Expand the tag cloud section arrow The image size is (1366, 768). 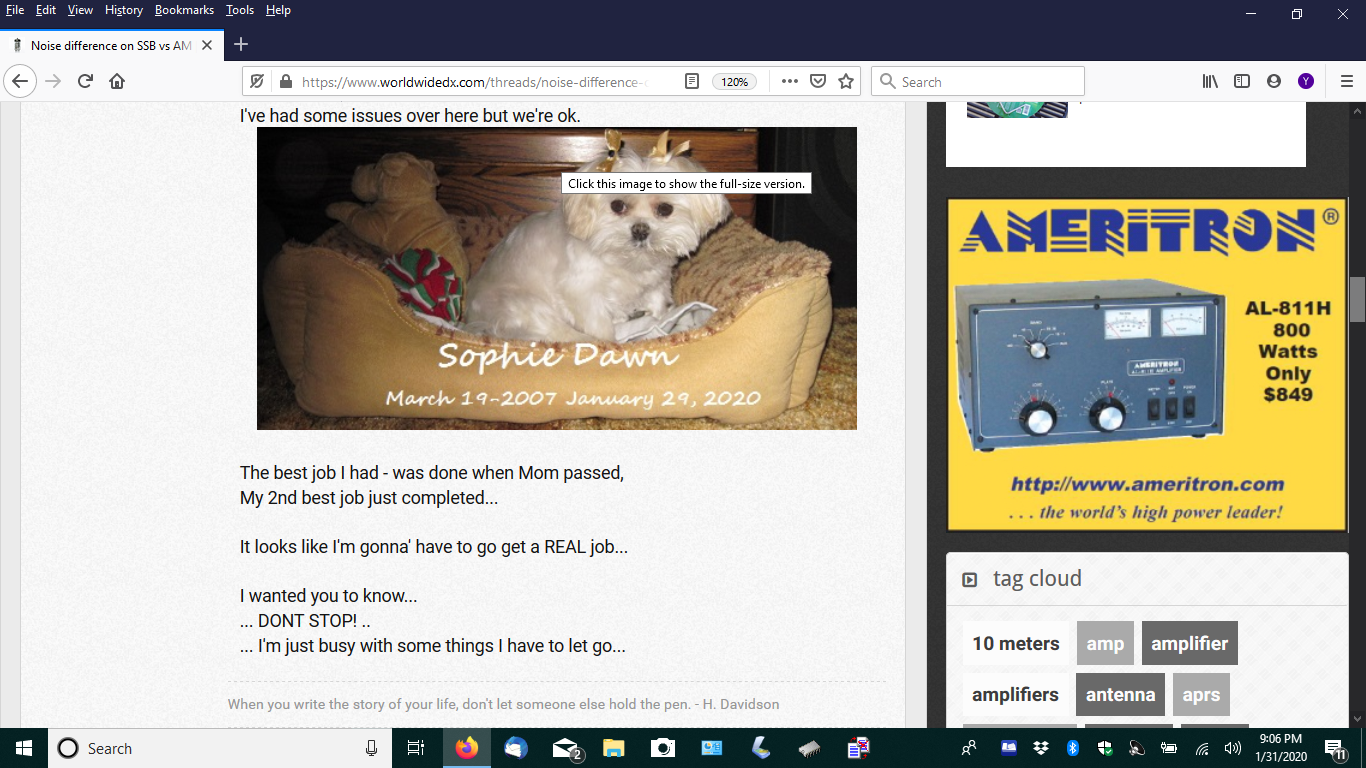tap(969, 580)
